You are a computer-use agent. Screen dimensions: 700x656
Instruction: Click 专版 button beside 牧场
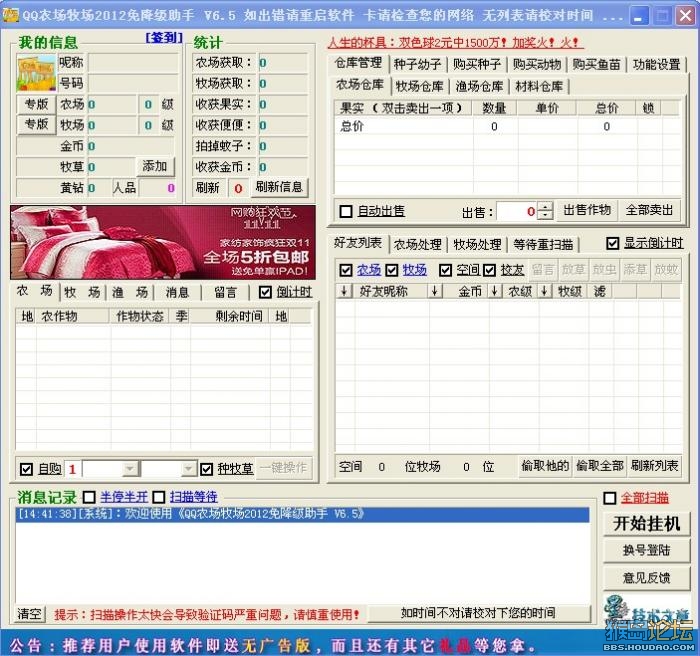(36, 124)
